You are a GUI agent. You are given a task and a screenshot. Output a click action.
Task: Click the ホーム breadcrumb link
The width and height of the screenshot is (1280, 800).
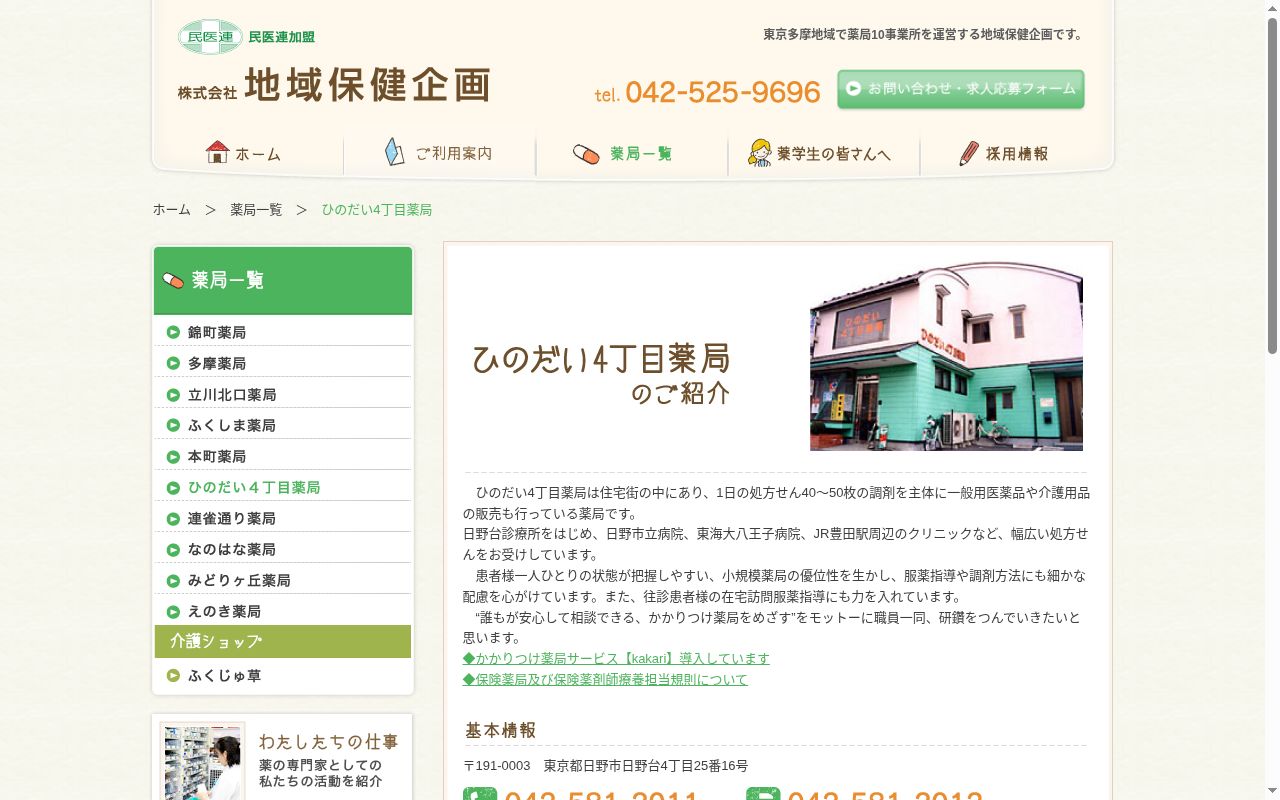click(x=172, y=209)
